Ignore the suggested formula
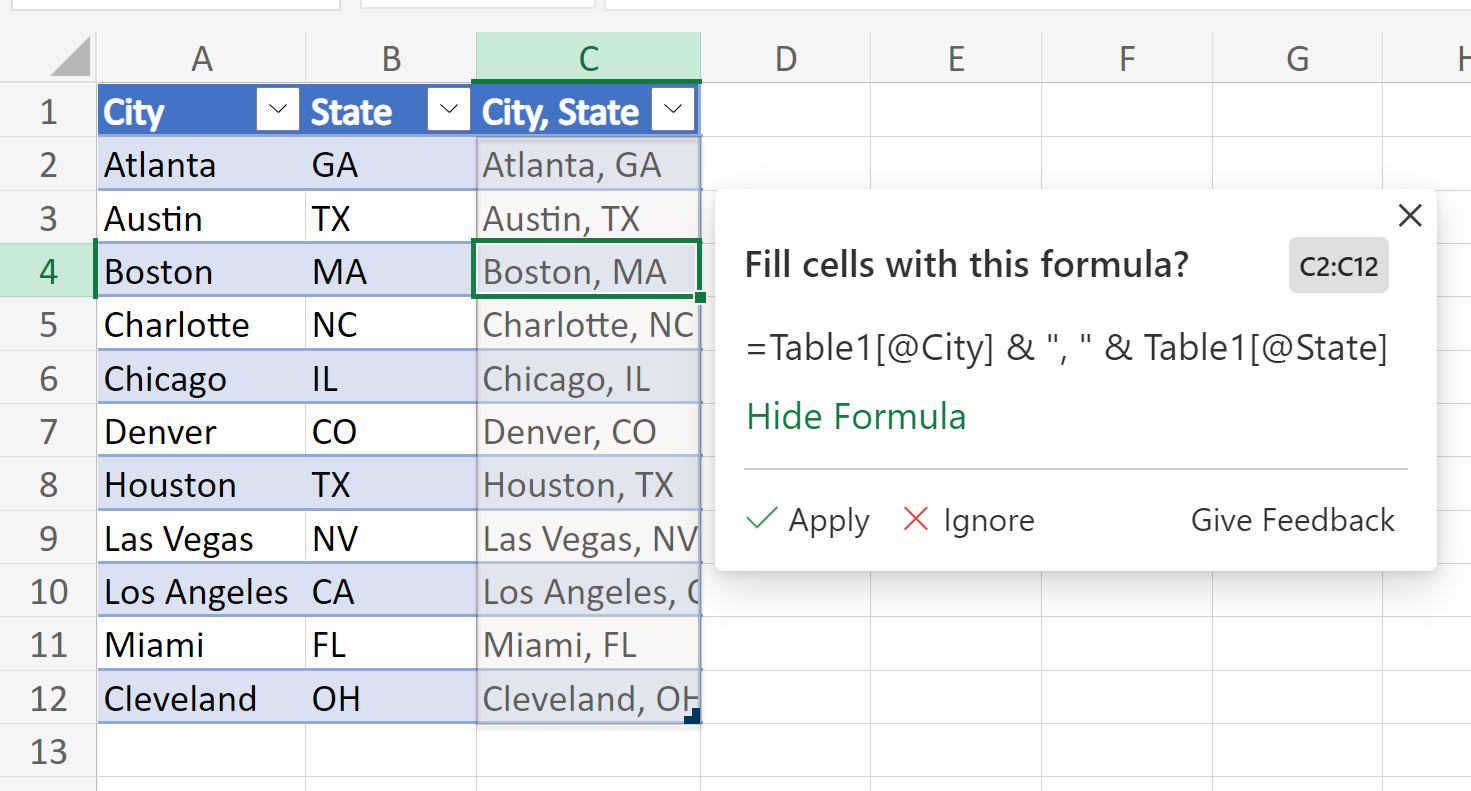 968,520
